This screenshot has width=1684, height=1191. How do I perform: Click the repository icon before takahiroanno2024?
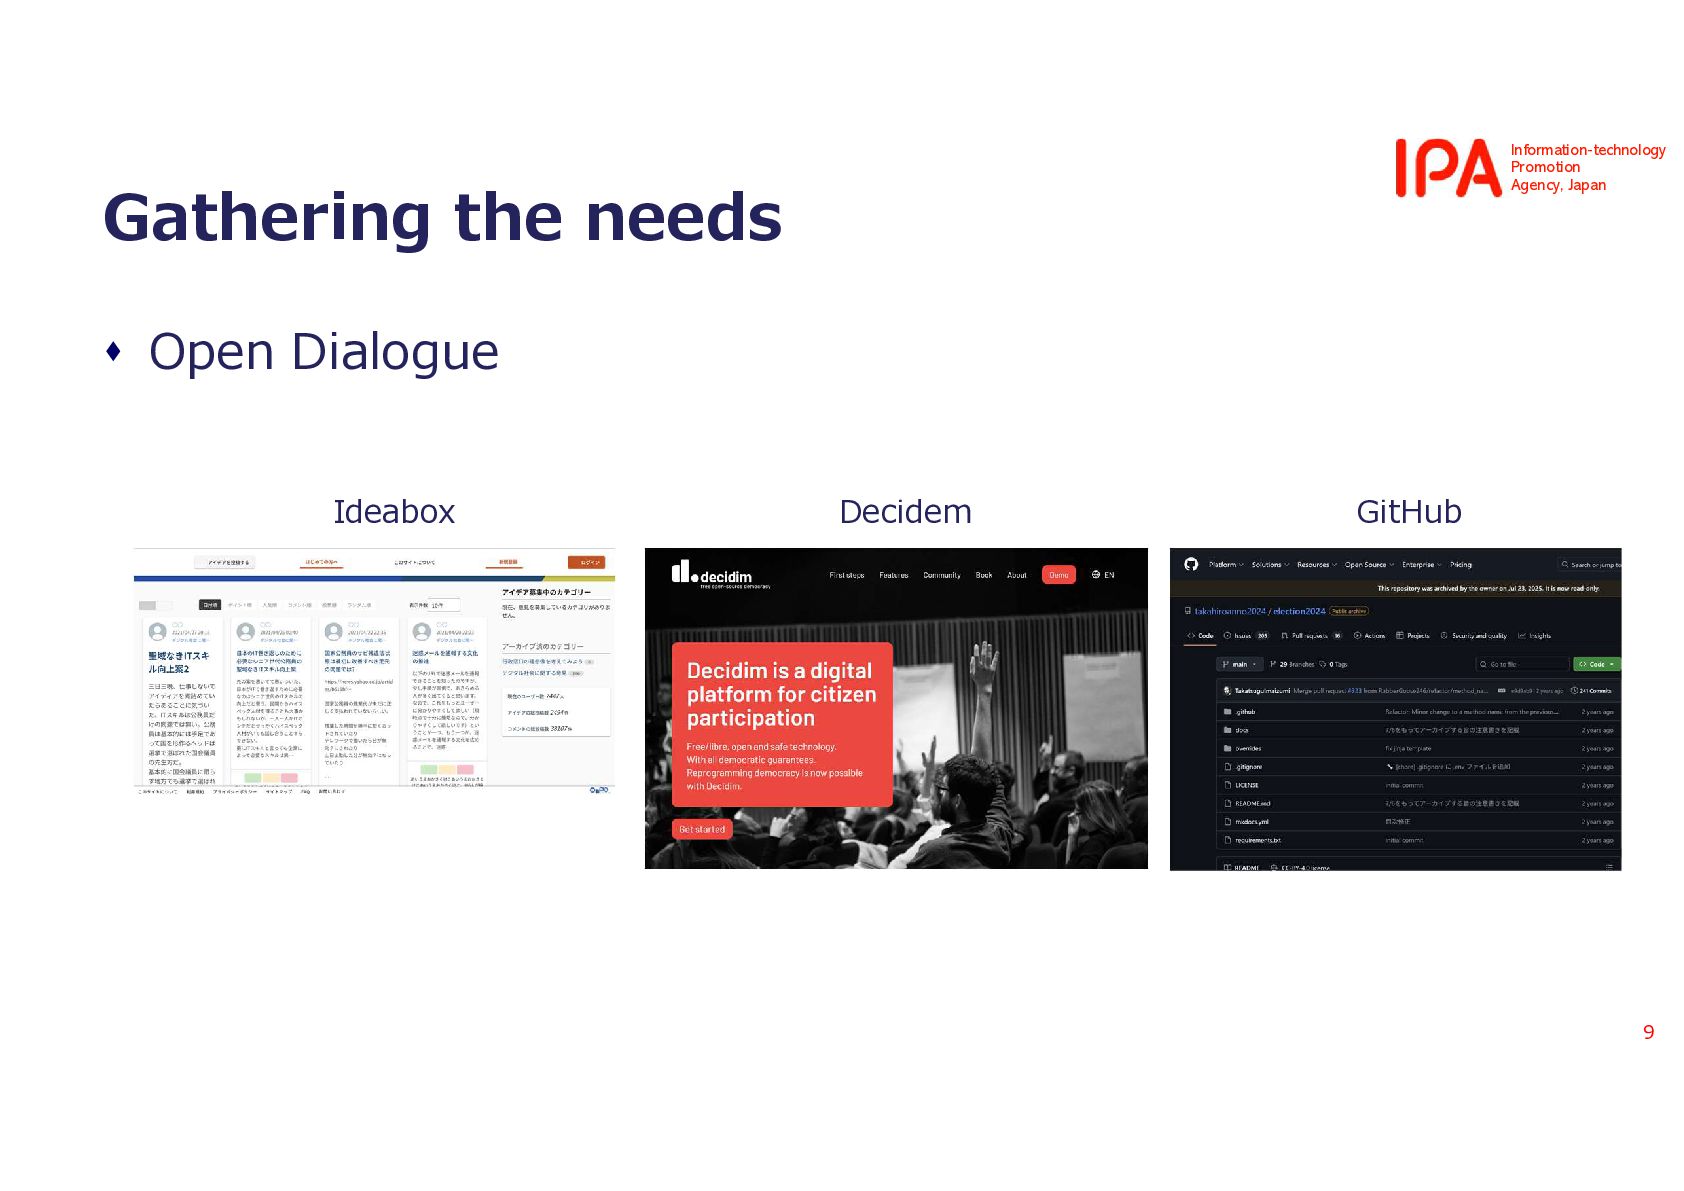pyautogui.click(x=1188, y=611)
